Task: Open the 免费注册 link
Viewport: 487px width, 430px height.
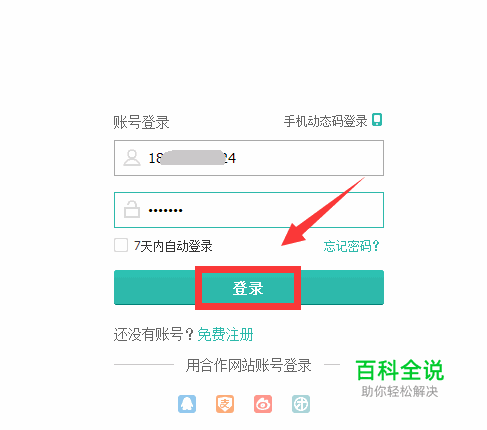Action: pyautogui.click(x=225, y=334)
